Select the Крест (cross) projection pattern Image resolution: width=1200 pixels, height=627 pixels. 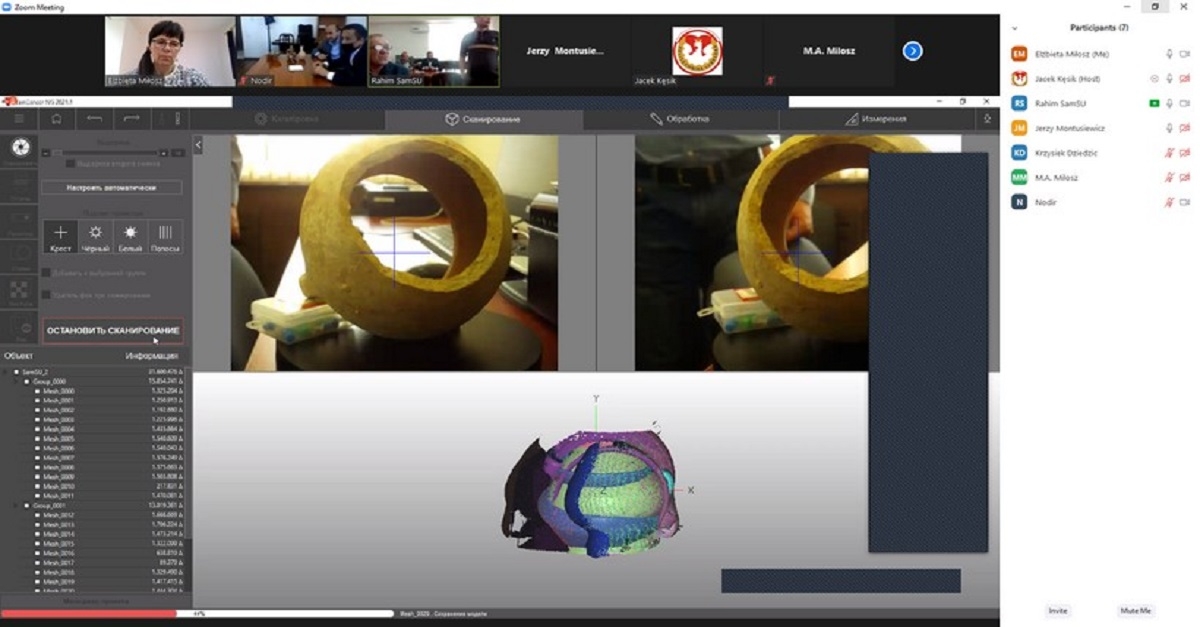click(x=60, y=236)
